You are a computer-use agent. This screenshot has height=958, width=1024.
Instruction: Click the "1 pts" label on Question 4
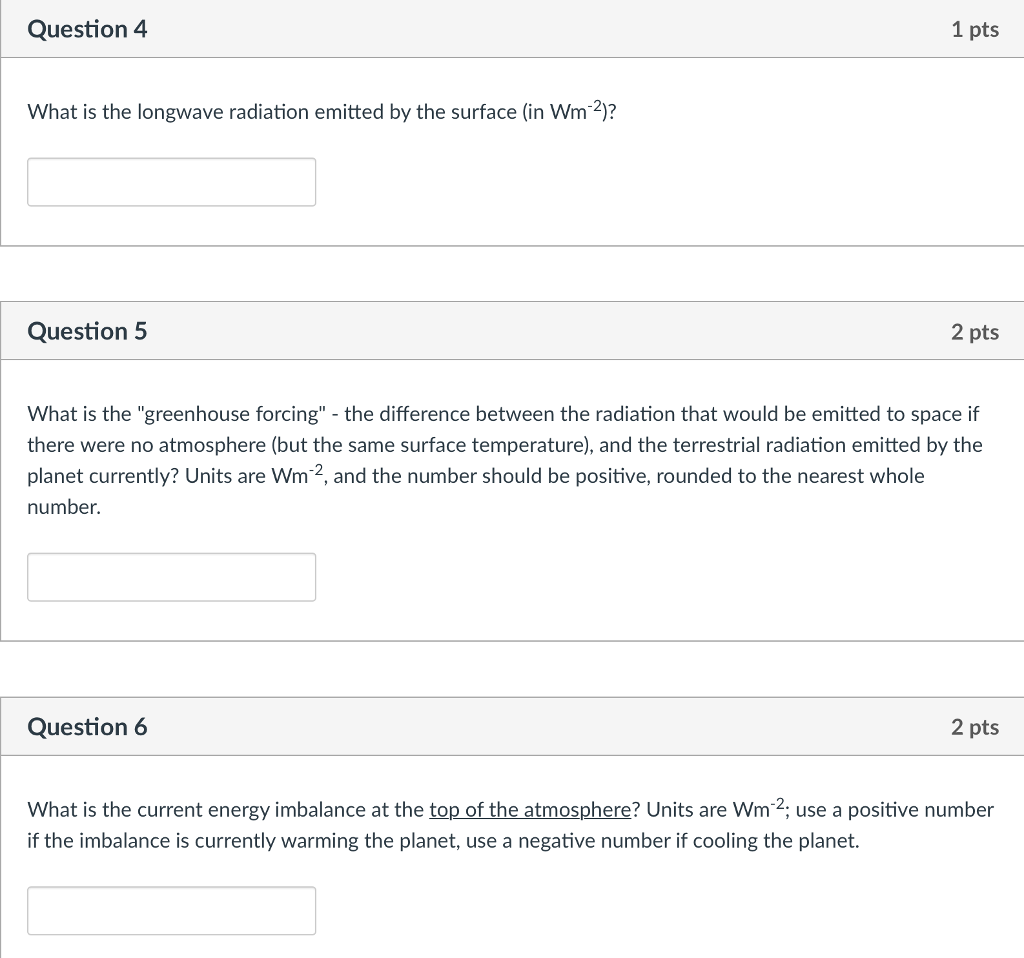975,29
